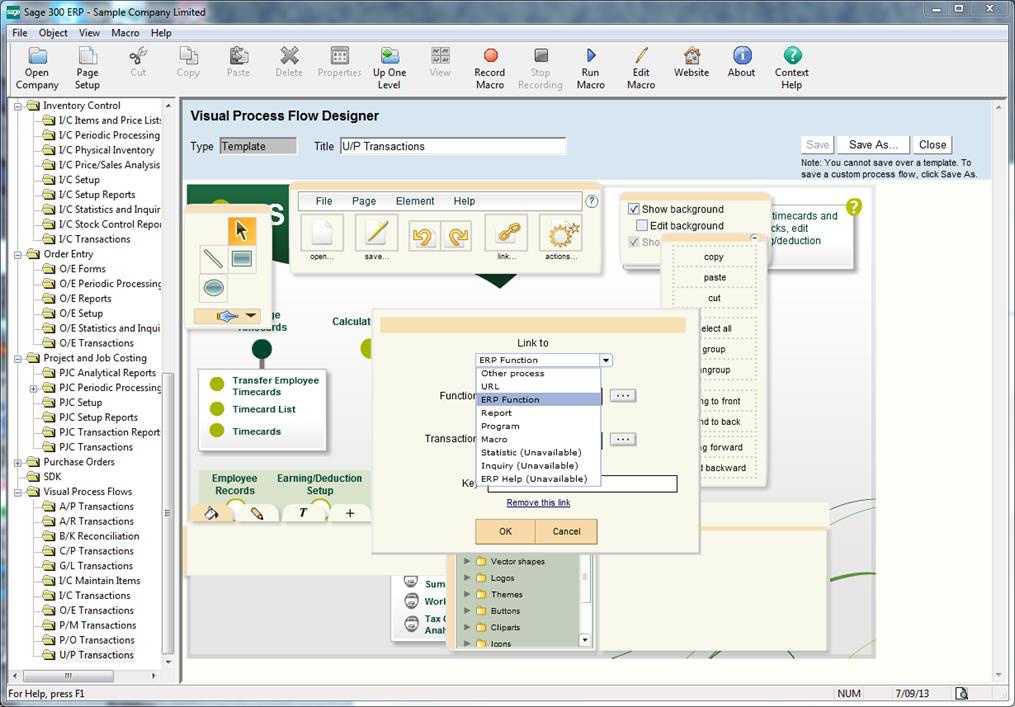Open the actions... gear icon
The width and height of the screenshot is (1015, 707).
pyautogui.click(x=561, y=233)
